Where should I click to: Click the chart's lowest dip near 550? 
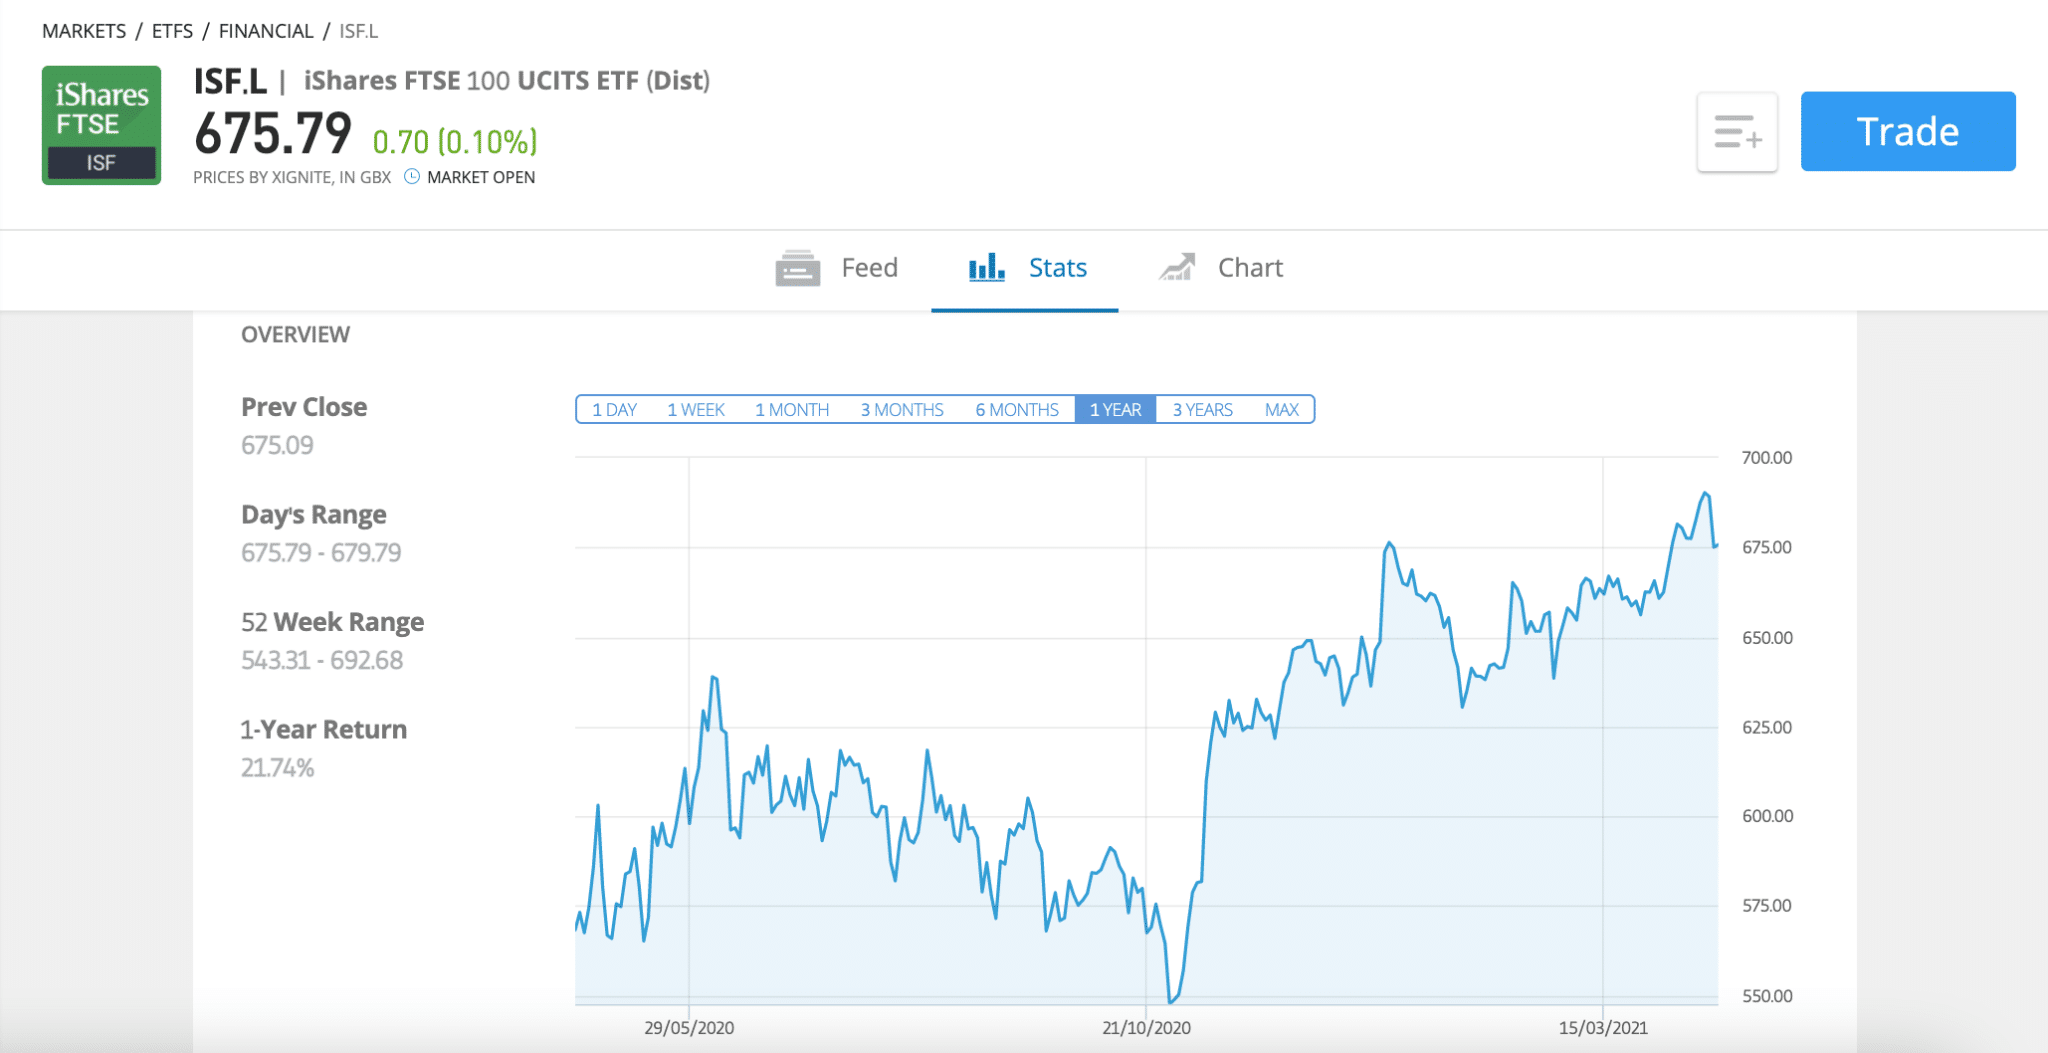(x=1171, y=1000)
